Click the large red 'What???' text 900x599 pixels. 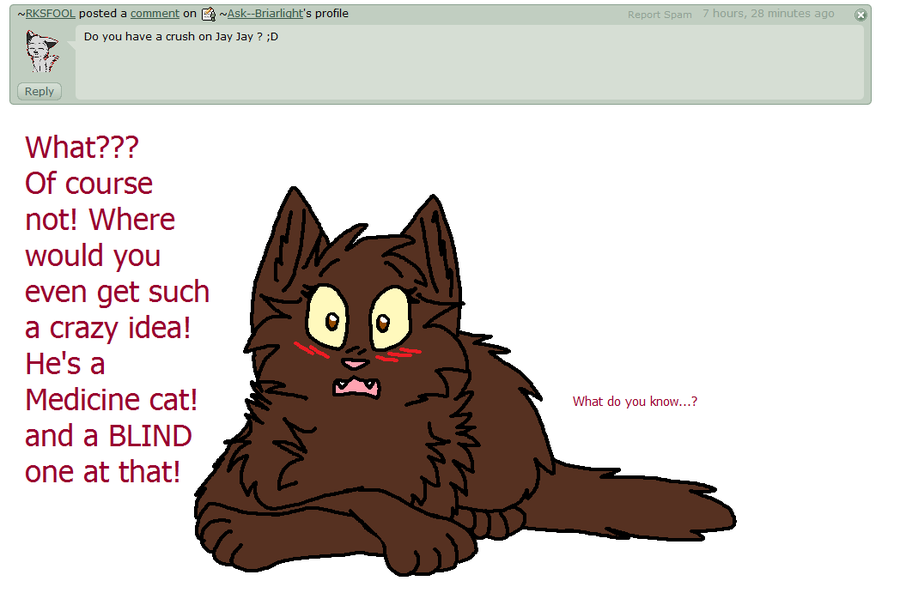pos(82,147)
